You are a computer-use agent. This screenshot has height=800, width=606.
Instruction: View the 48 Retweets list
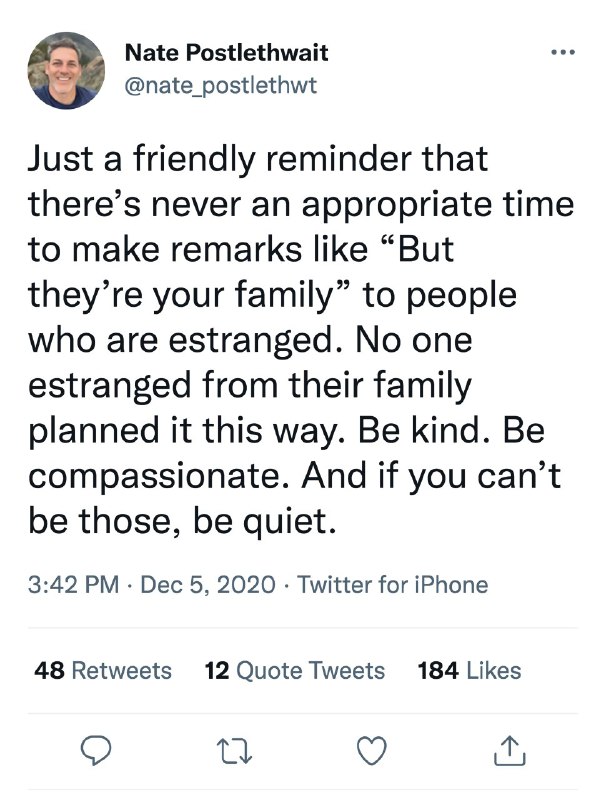(x=103, y=670)
